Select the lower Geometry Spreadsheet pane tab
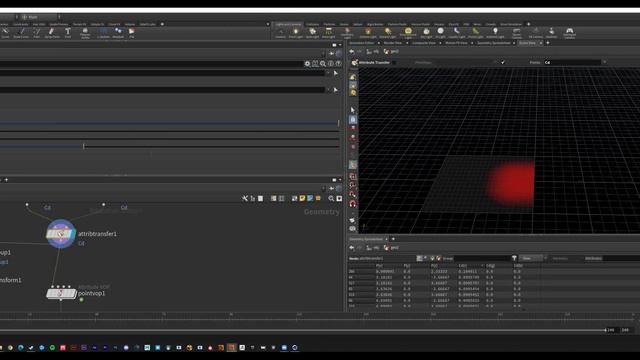Image resolution: width=640 pixels, height=360 pixels. pyautogui.click(x=366, y=239)
